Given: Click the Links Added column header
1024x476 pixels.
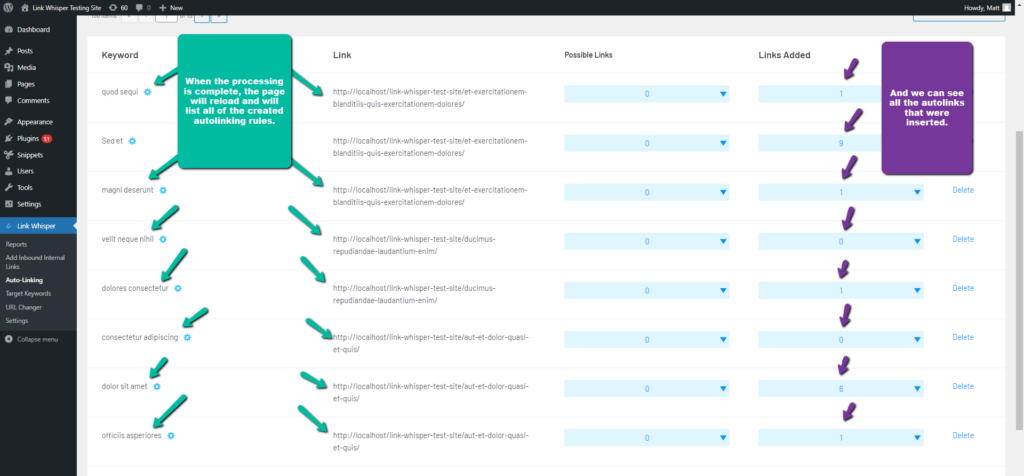Looking at the screenshot, I should [784, 56].
